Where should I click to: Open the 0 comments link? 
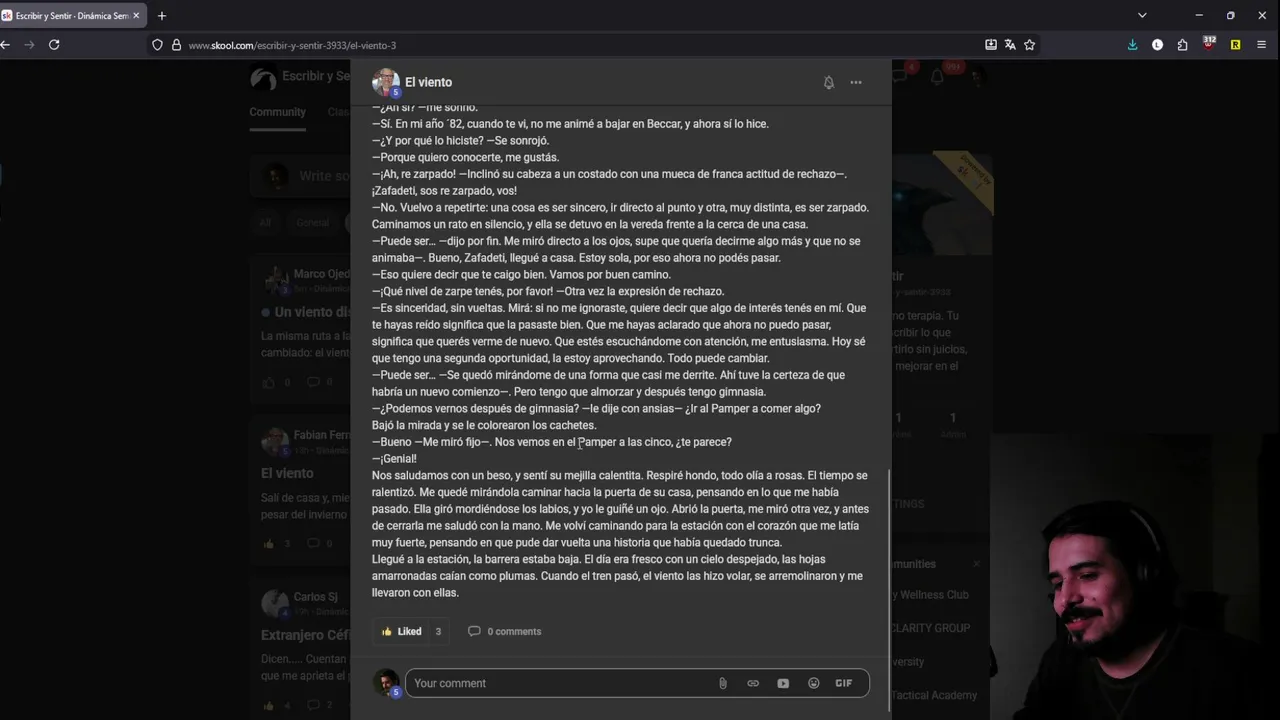pos(505,631)
